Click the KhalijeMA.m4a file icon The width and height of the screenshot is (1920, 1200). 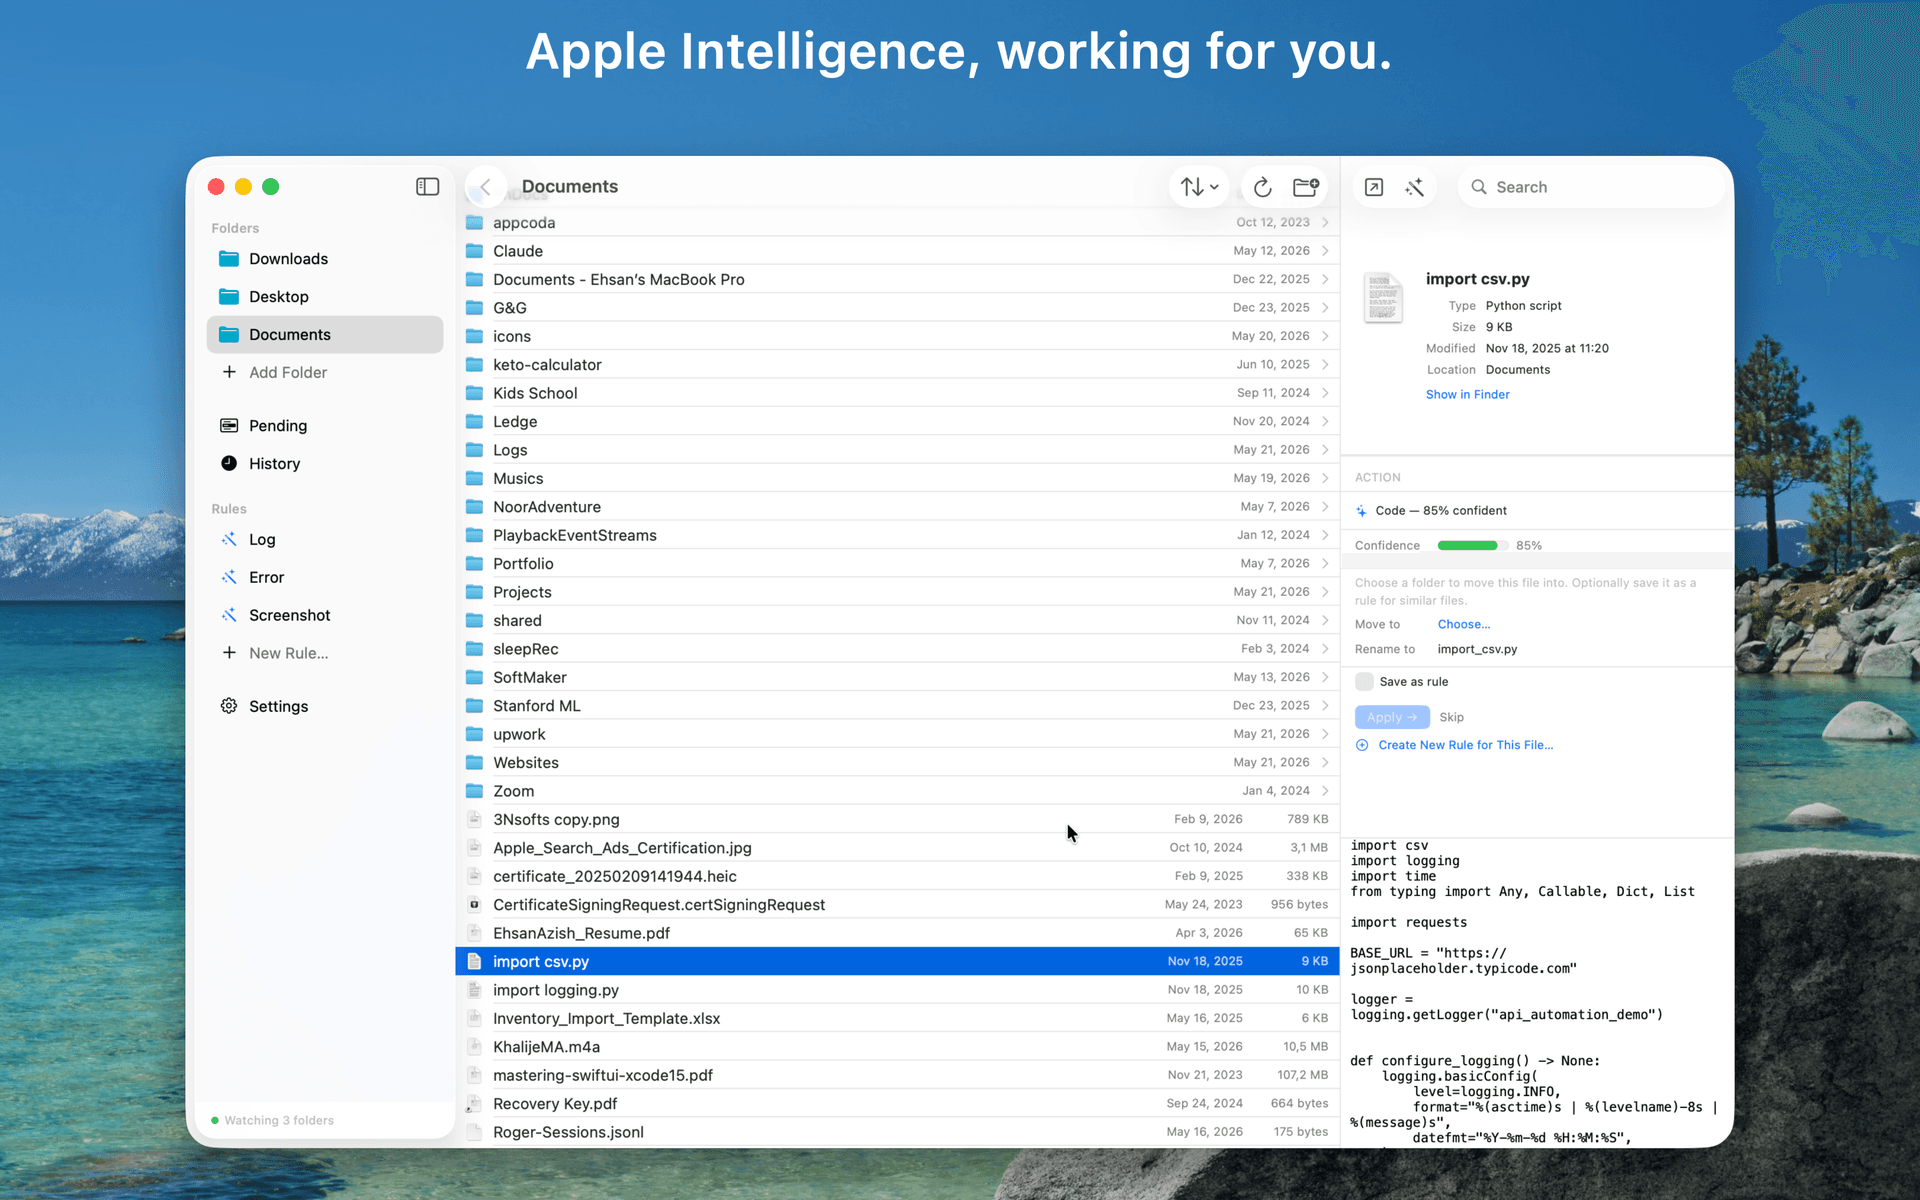[475, 1047]
